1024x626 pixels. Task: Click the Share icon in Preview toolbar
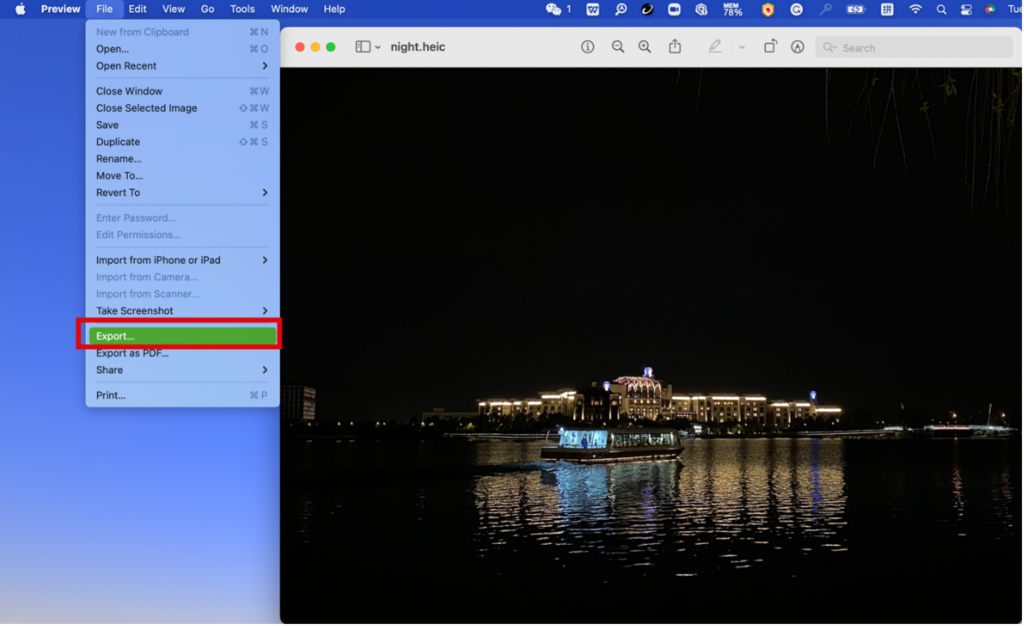(x=675, y=47)
